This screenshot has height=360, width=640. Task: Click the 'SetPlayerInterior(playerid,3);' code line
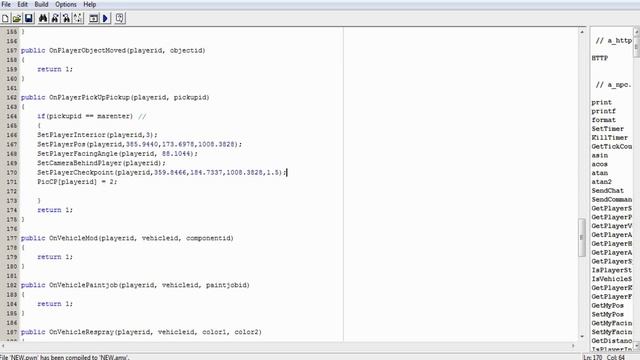click(x=97, y=135)
